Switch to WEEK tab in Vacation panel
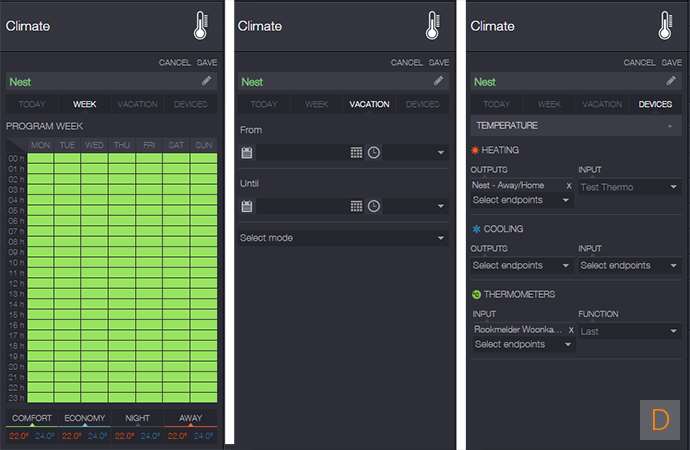 (x=316, y=104)
